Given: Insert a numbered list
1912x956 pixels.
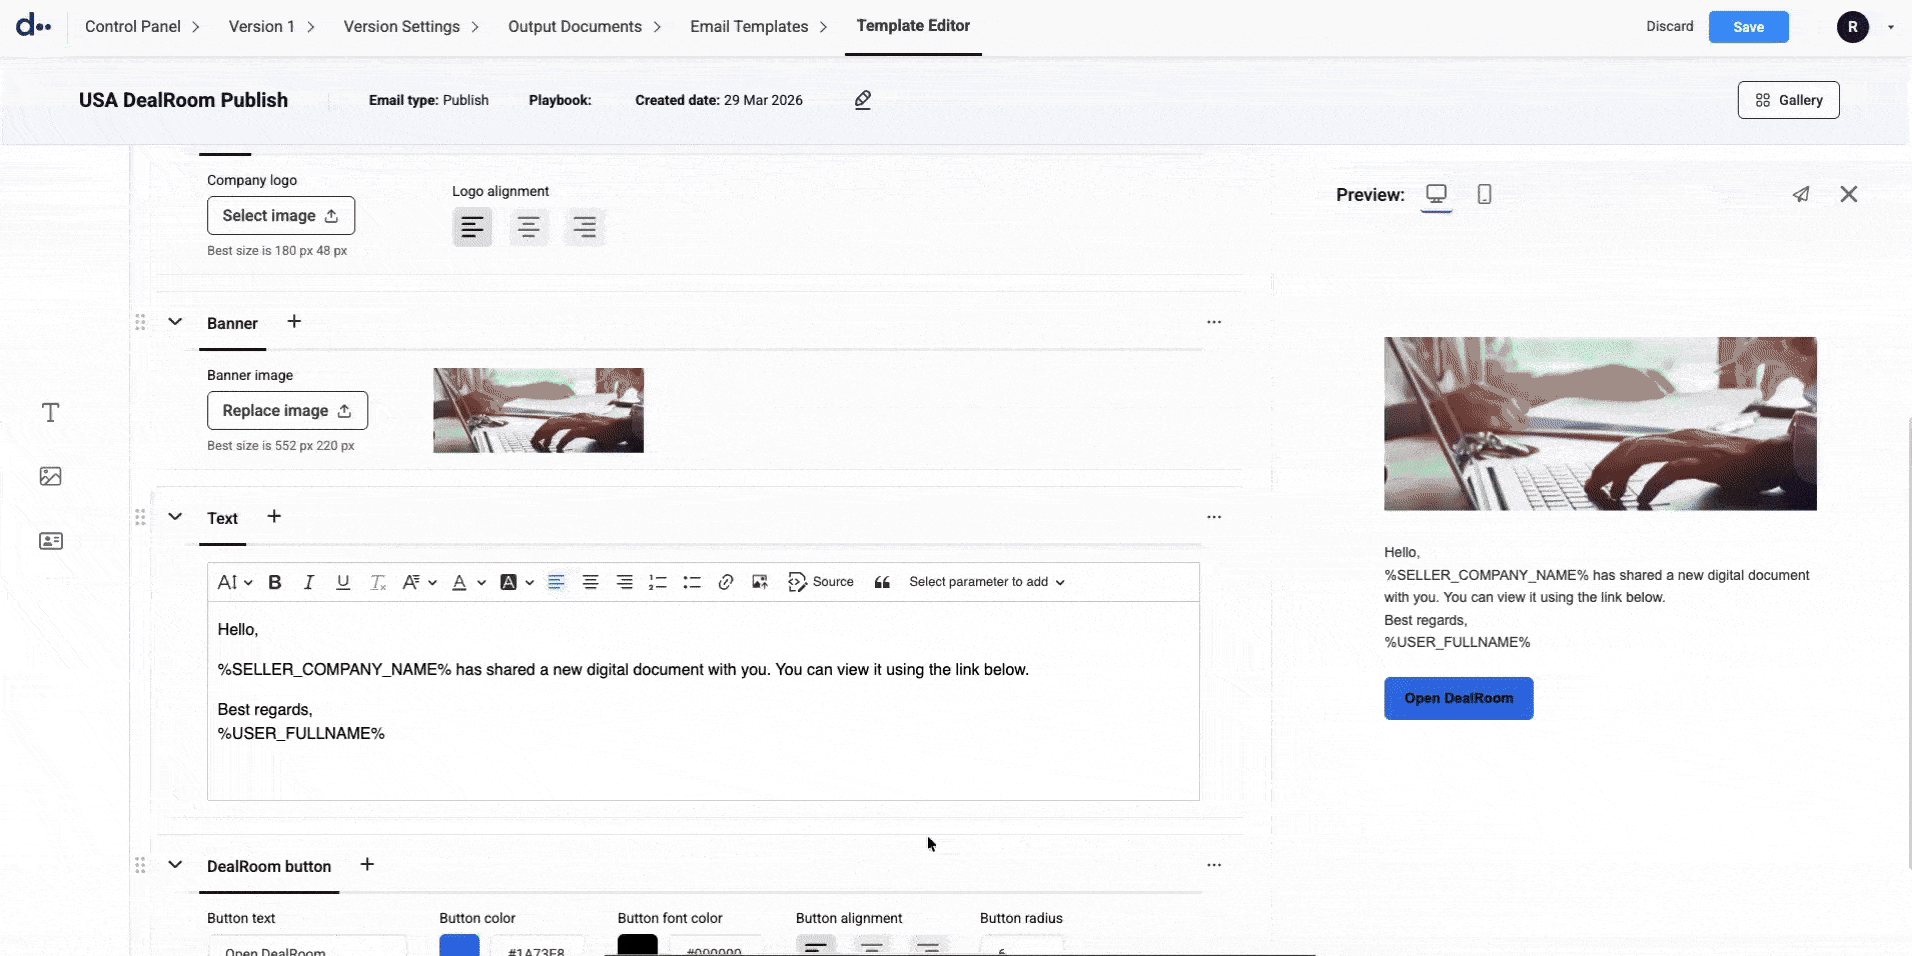Looking at the screenshot, I should coord(658,582).
